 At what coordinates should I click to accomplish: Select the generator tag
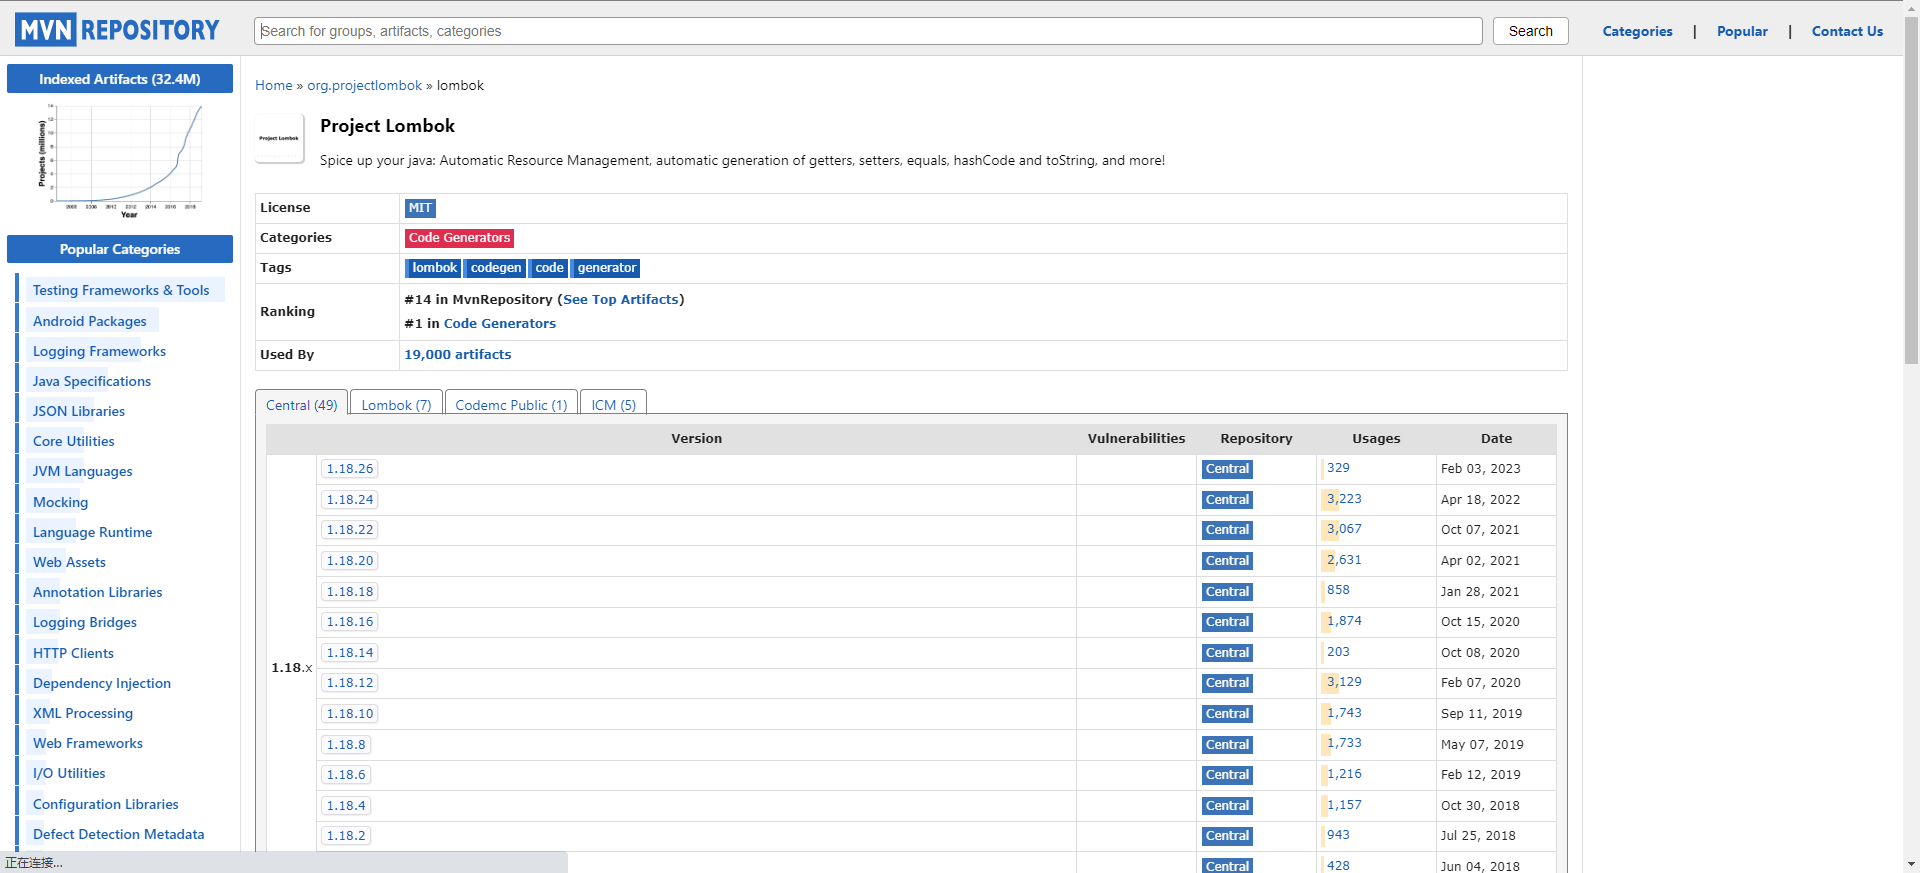click(605, 268)
